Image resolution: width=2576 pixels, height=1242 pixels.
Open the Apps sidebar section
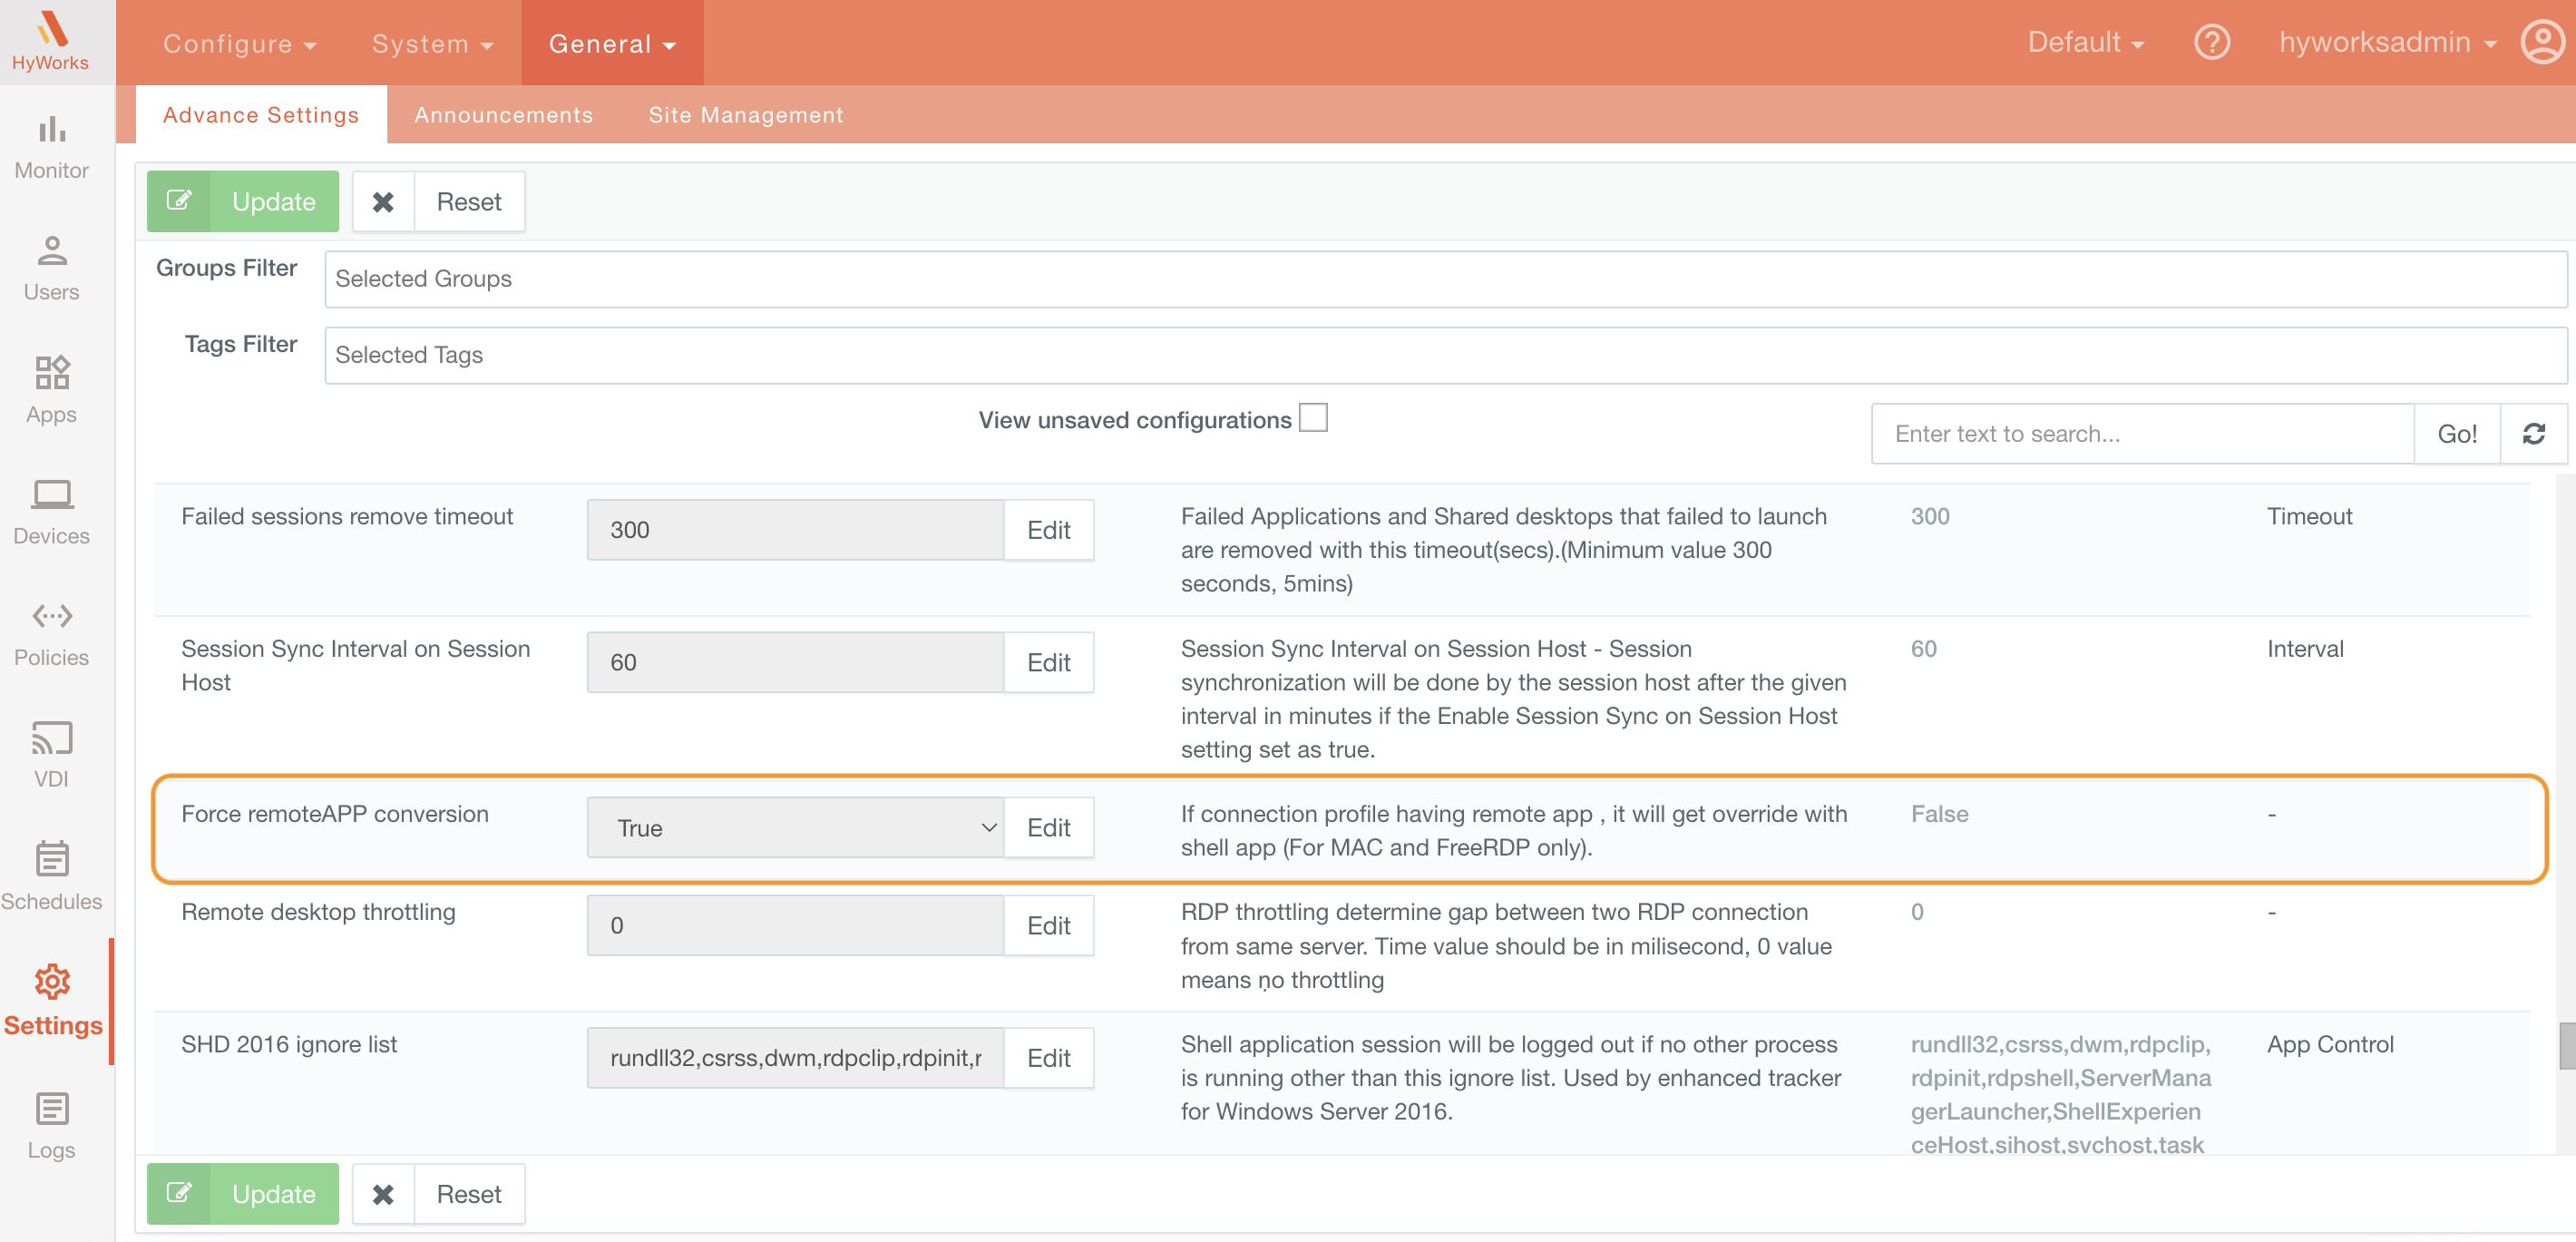coord(51,391)
